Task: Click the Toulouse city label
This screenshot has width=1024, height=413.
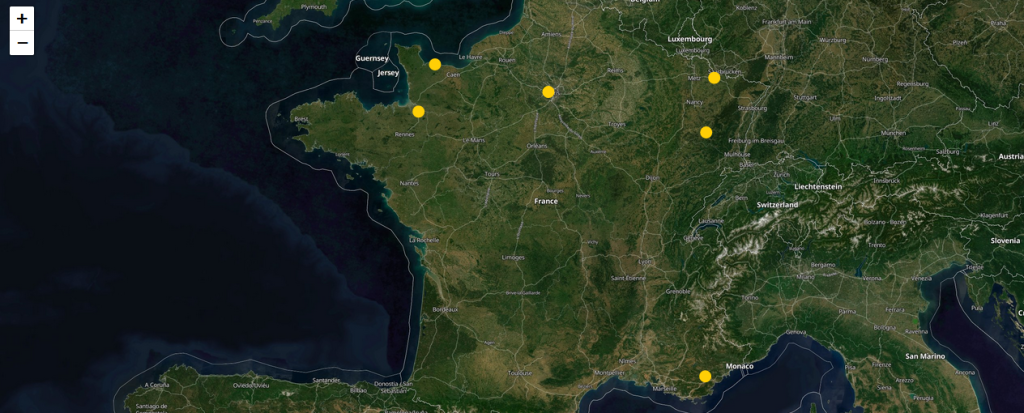Action: point(520,372)
